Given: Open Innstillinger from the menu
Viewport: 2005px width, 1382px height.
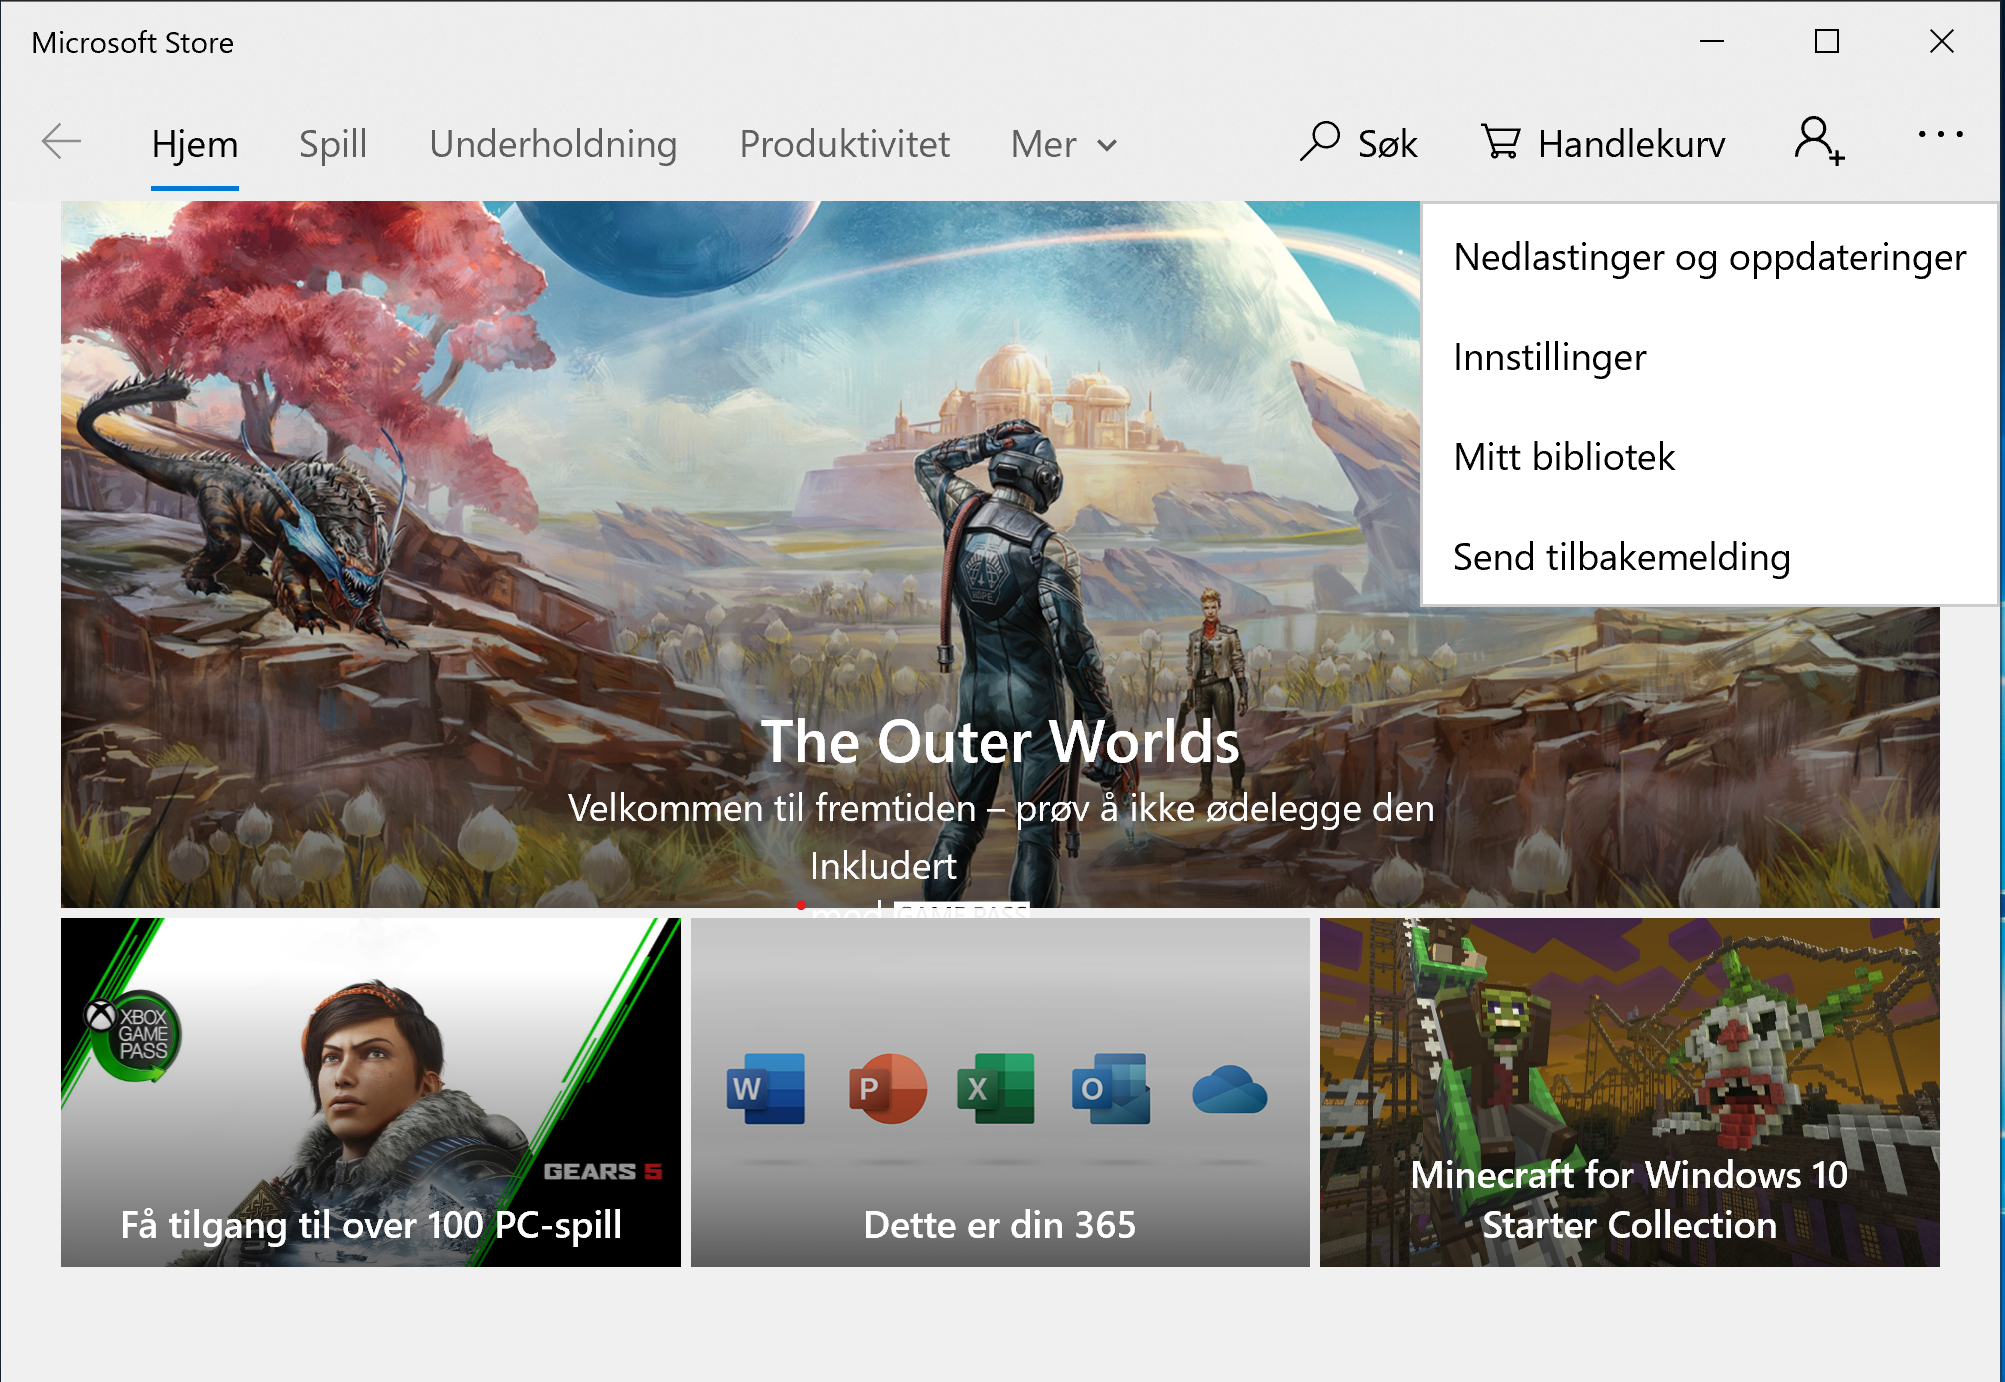Looking at the screenshot, I should click(1549, 357).
